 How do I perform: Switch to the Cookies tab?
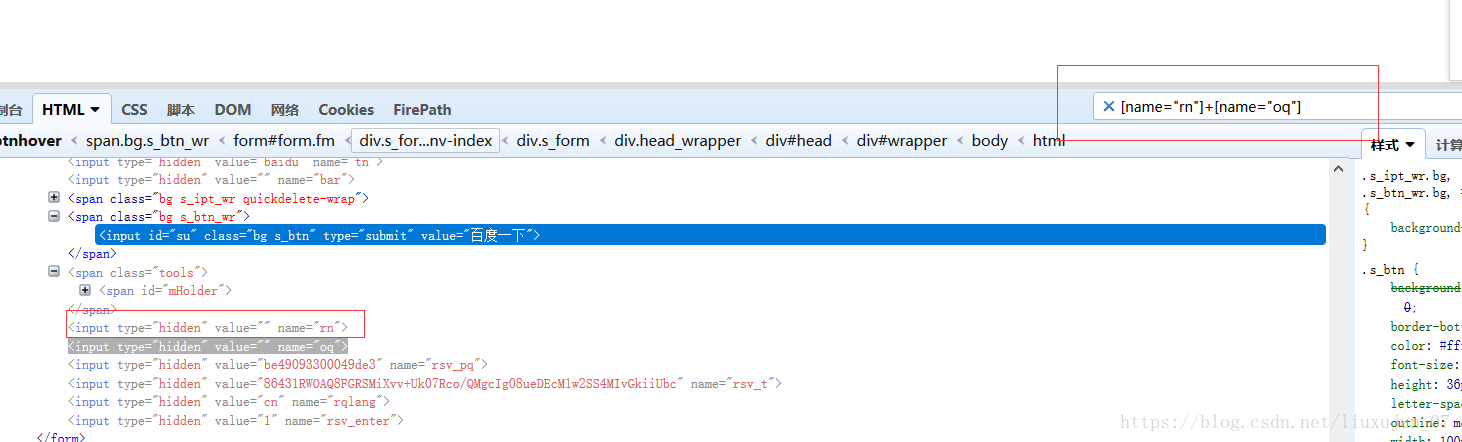346,110
